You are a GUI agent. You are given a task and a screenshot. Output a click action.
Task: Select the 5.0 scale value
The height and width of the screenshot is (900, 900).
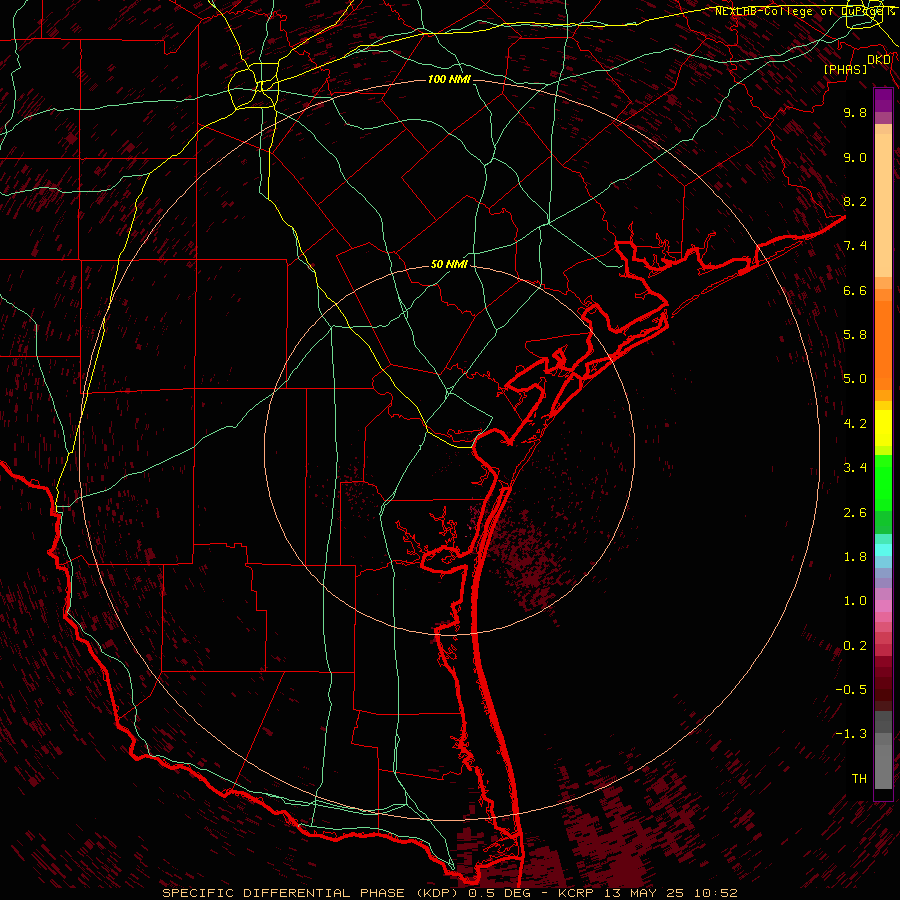[855, 379]
